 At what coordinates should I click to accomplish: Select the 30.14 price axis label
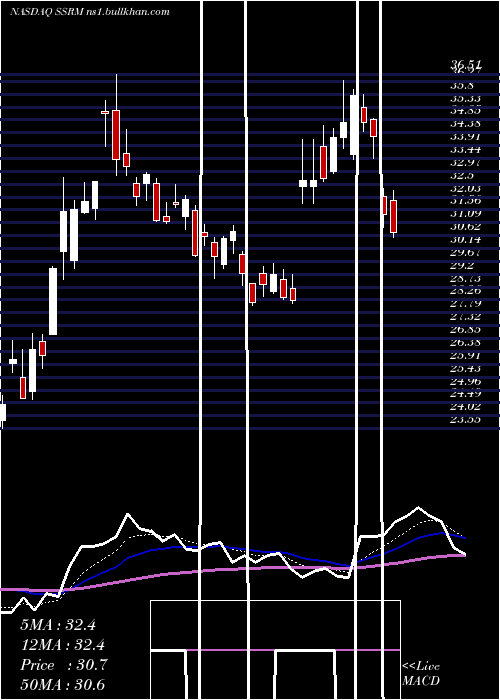[465, 240]
